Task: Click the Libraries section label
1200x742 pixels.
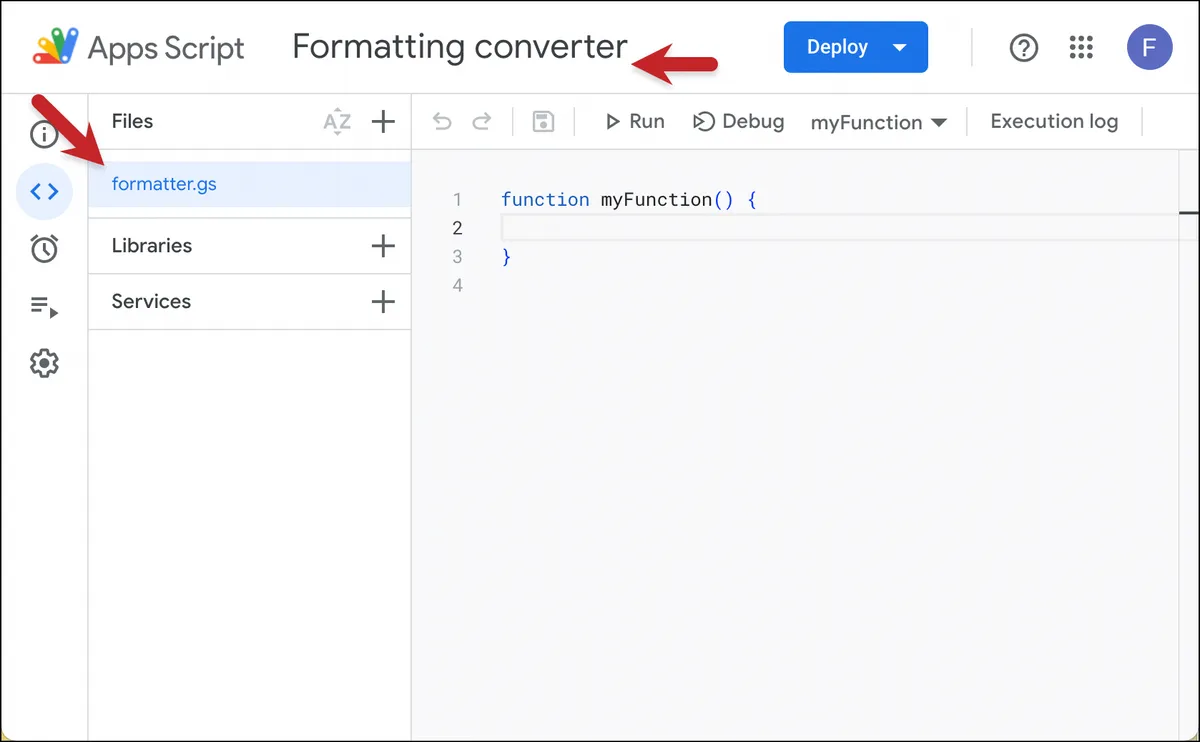Action: pos(152,246)
